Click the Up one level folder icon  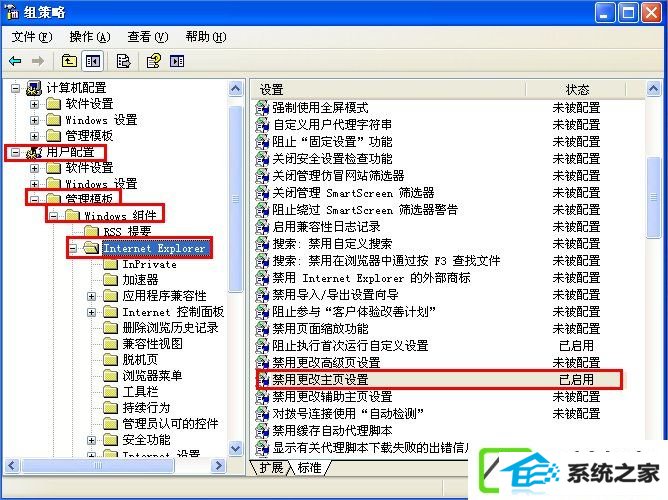pyautogui.click(x=69, y=61)
